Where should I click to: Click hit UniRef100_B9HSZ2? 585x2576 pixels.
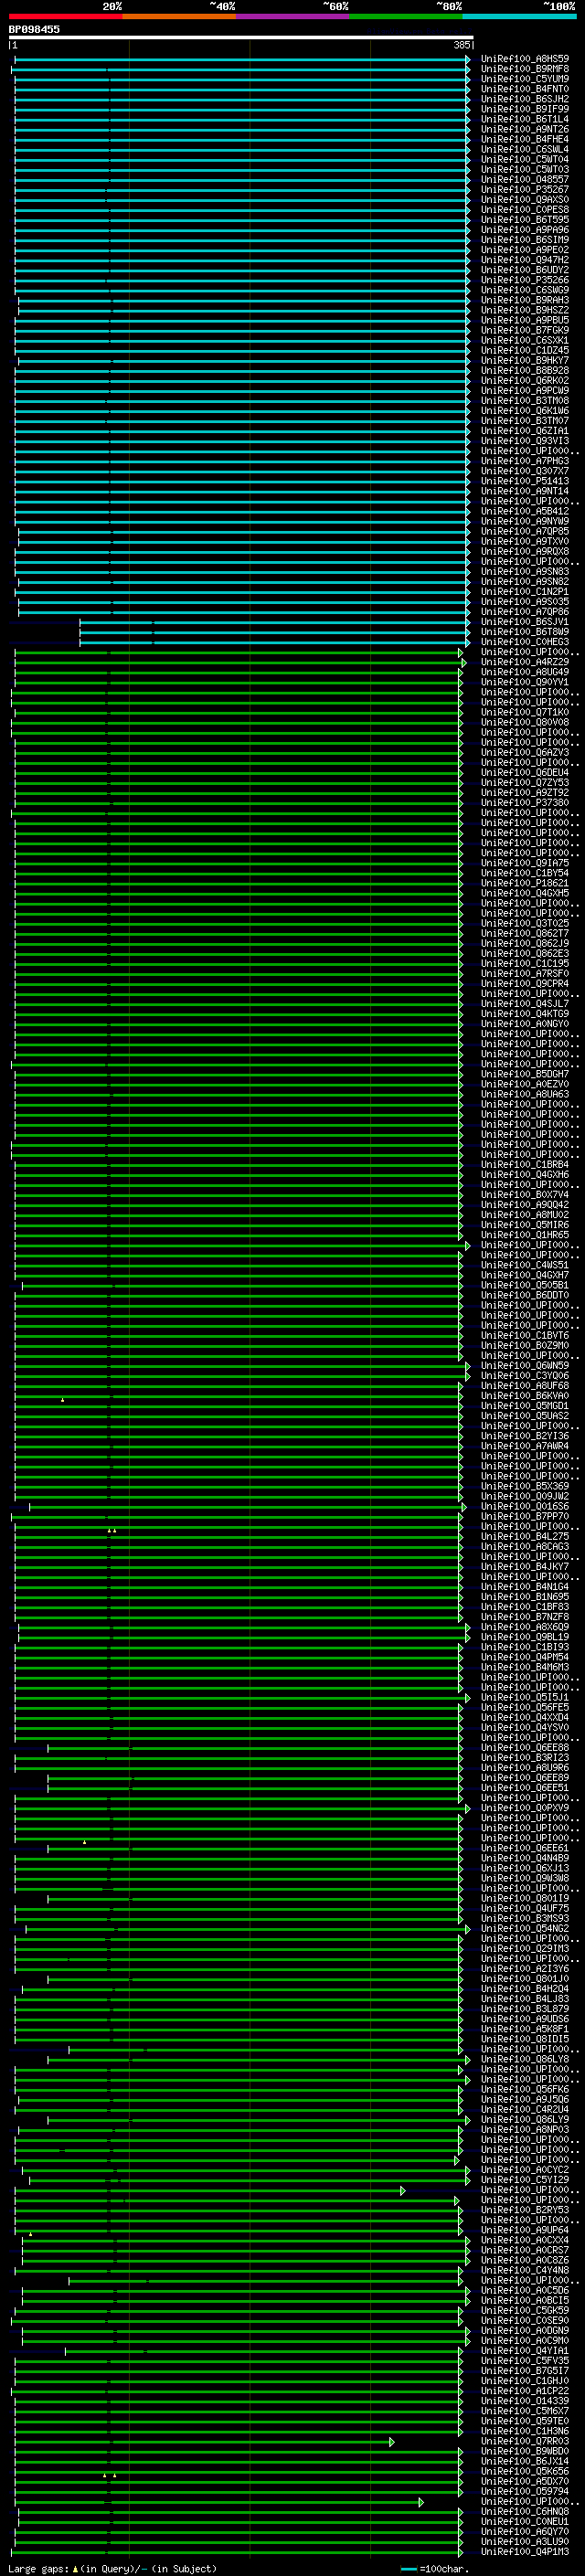[525, 310]
